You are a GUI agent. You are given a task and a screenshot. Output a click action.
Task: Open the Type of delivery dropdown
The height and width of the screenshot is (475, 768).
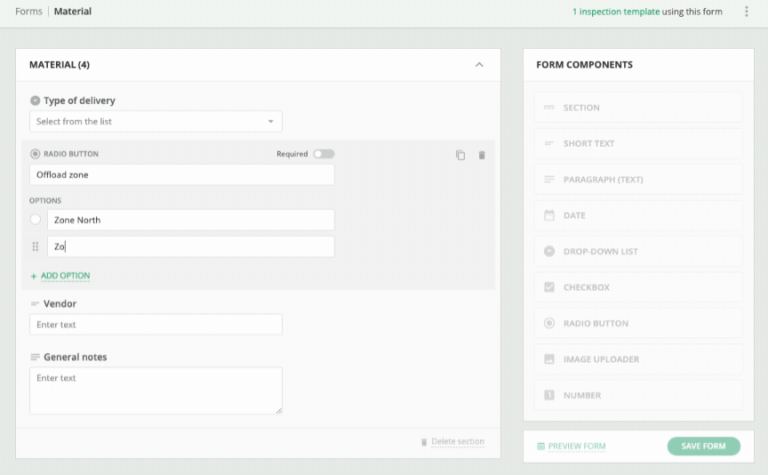coord(155,121)
